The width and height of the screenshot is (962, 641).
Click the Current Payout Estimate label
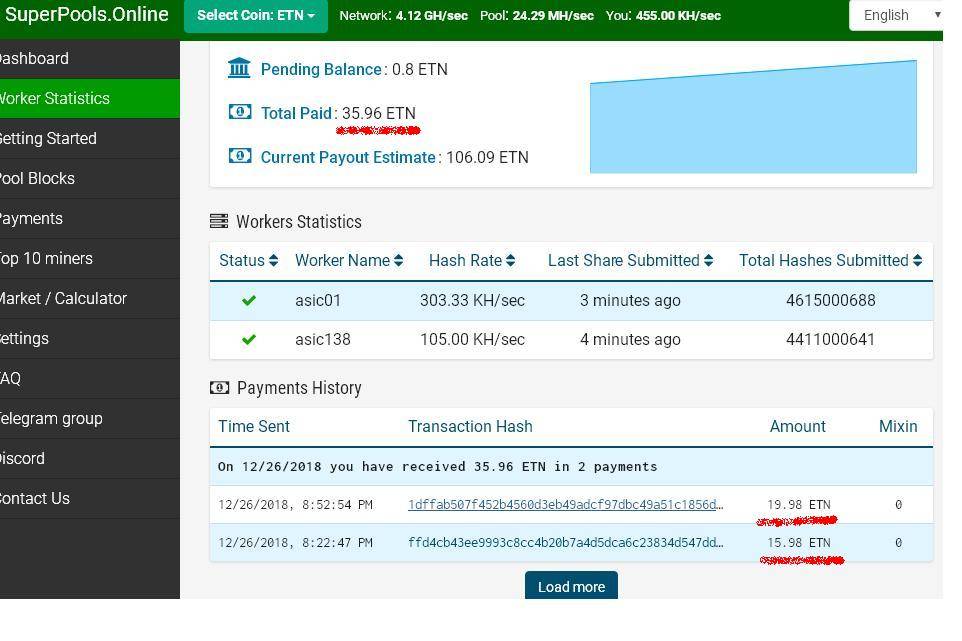pos(348,158)
